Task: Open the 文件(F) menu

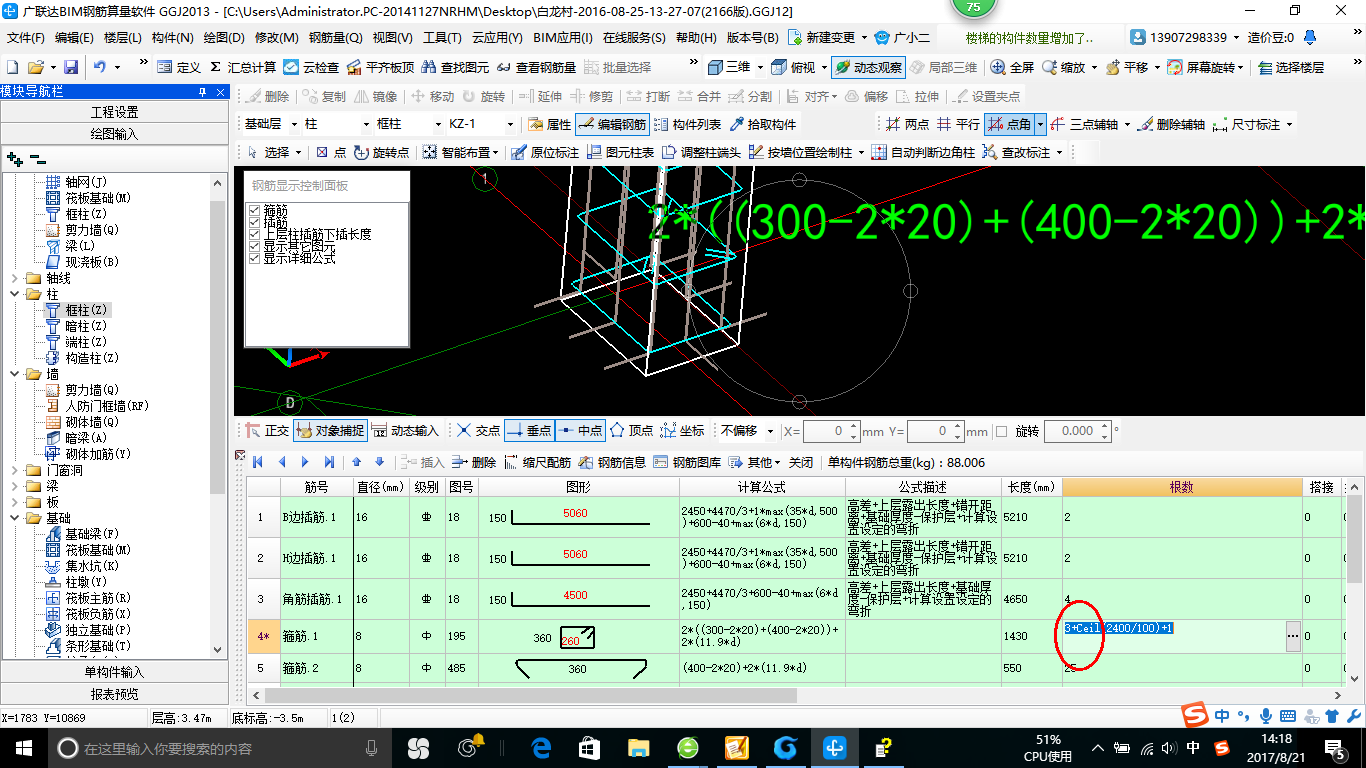Action: pyautogui.click(x=26, y=38)
